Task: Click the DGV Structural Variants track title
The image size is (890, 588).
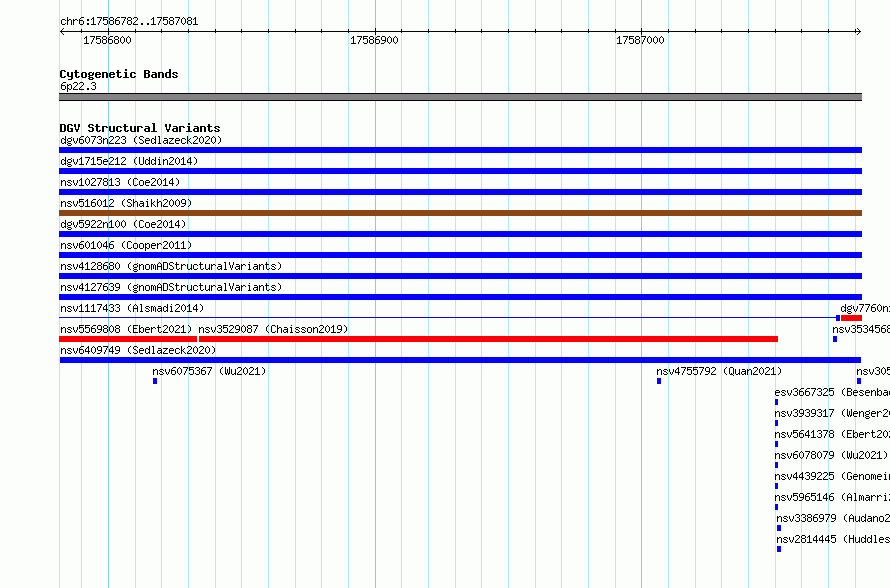Action: click(x=140, y=128)
